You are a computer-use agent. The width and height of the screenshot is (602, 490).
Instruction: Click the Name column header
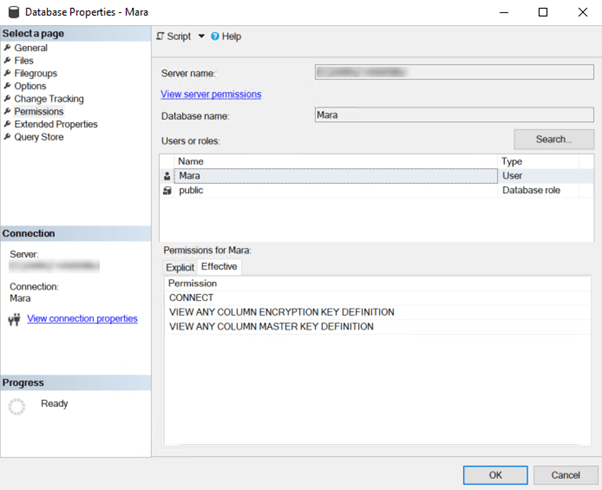(x=336, y=161)
